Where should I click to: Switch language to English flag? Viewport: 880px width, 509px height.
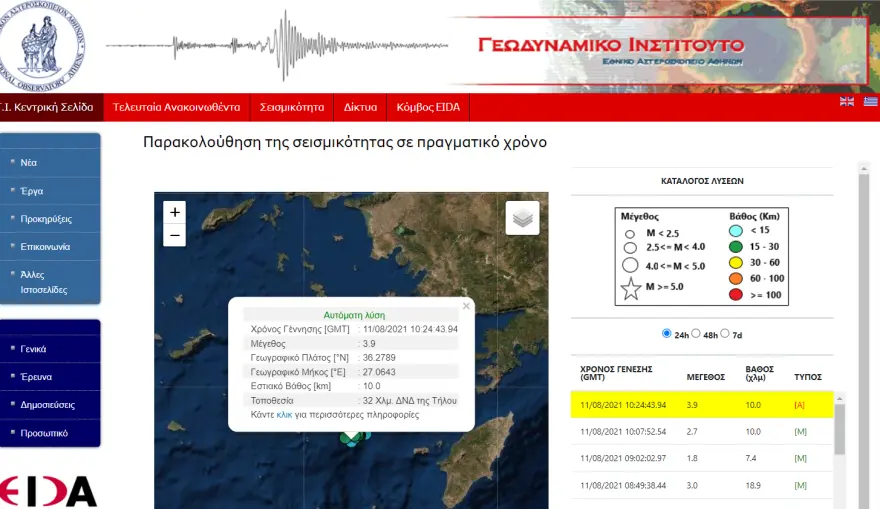pyautogui.click(x=847, y=101)
